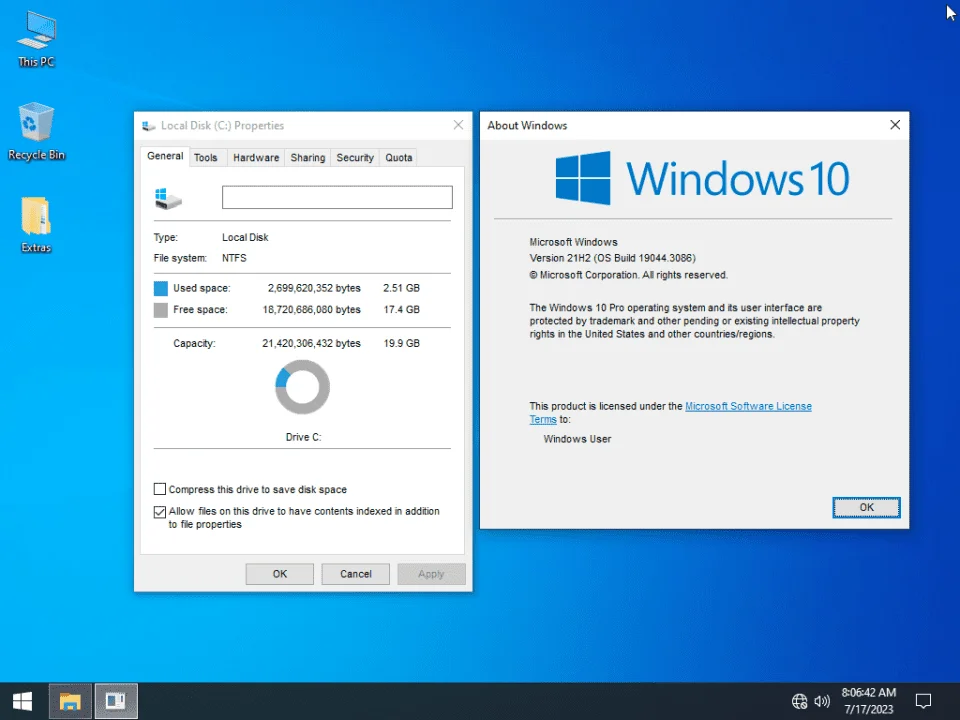Viewport: 960px width, 720px height.
Task: Open the Microsoft Software License link
Action: pos(748,406)
